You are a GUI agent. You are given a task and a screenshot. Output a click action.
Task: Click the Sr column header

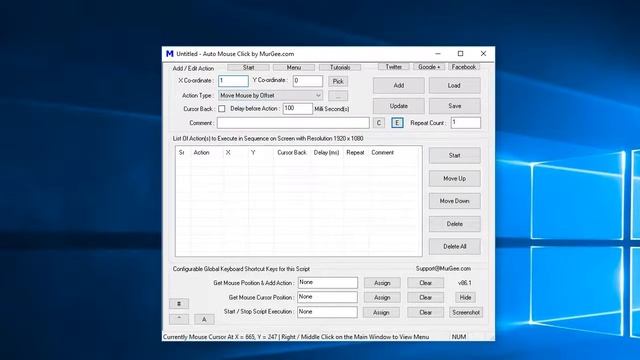pyautogui.click(x=182, y=153)
